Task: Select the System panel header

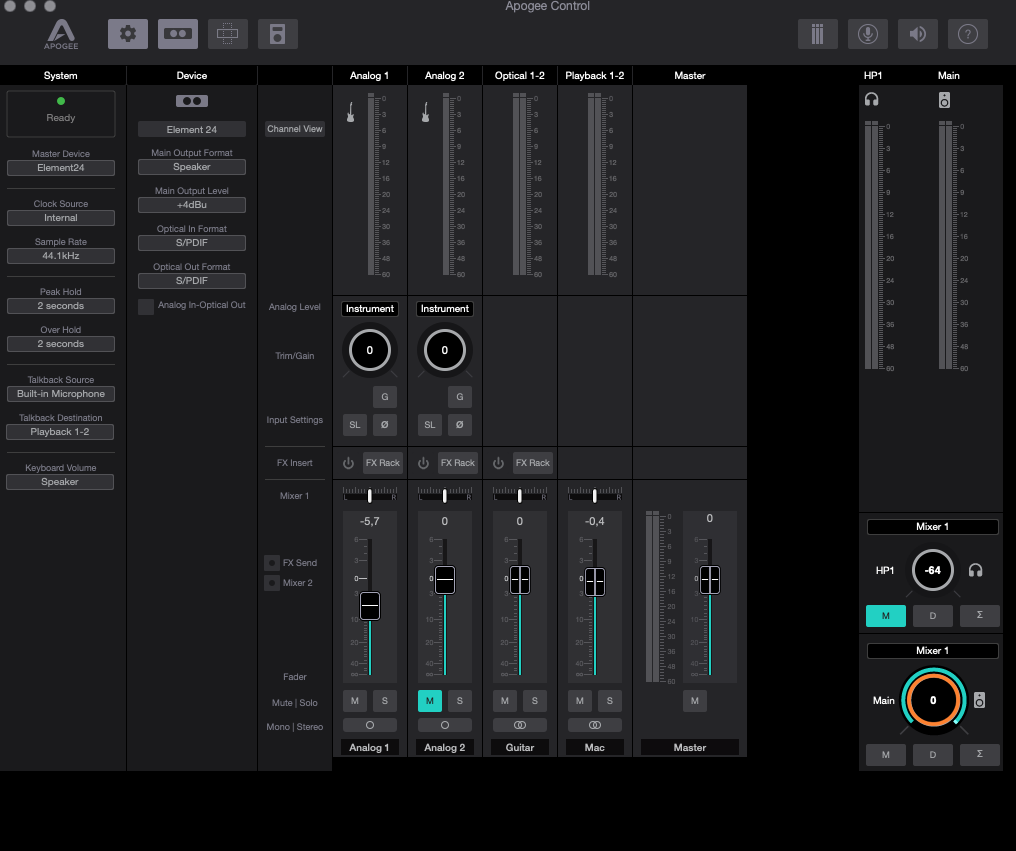Action: click(61, 75)
